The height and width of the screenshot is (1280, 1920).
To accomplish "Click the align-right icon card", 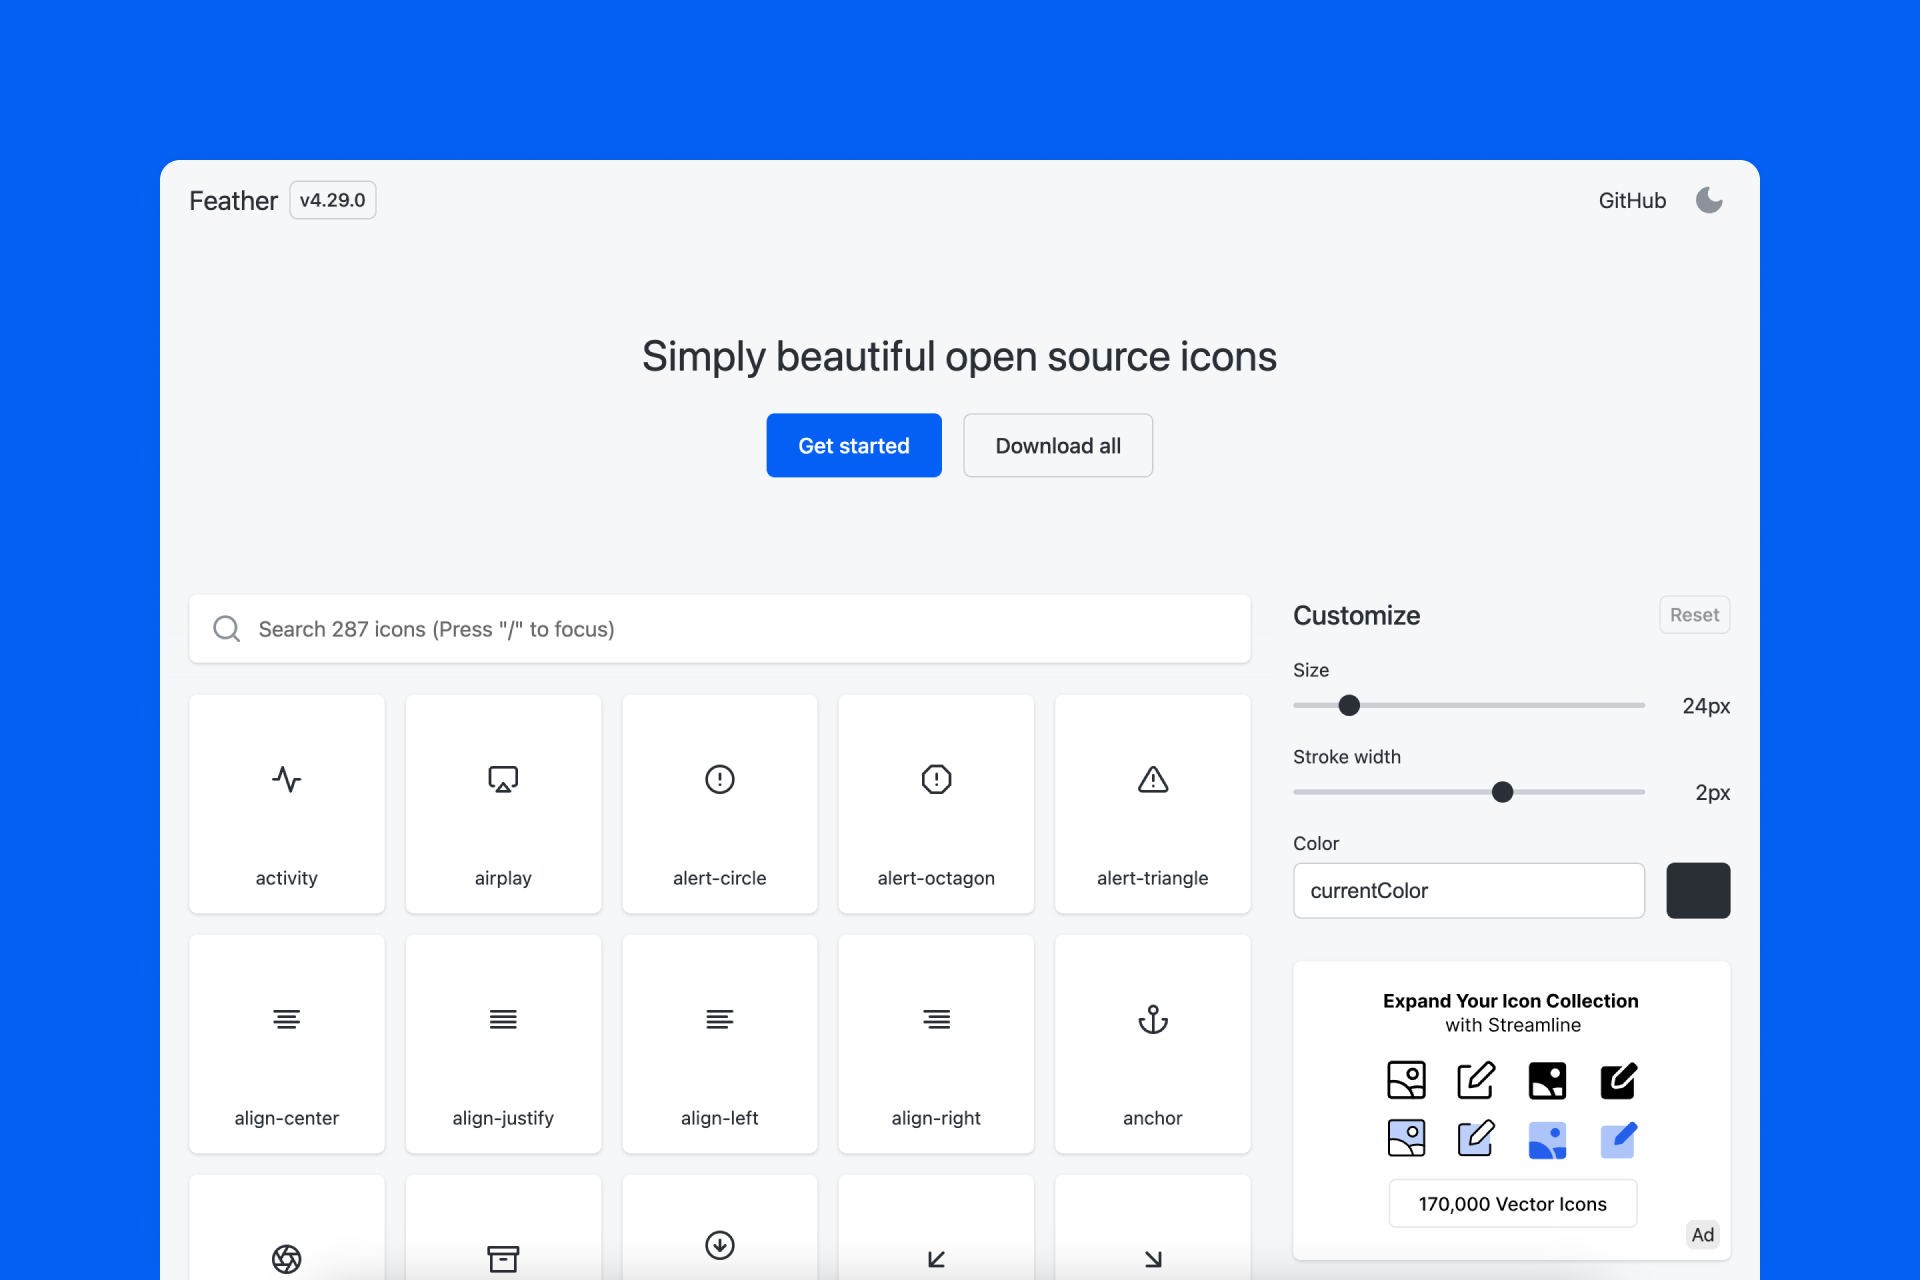I will pyautogui.click(x=936, y=1043).
